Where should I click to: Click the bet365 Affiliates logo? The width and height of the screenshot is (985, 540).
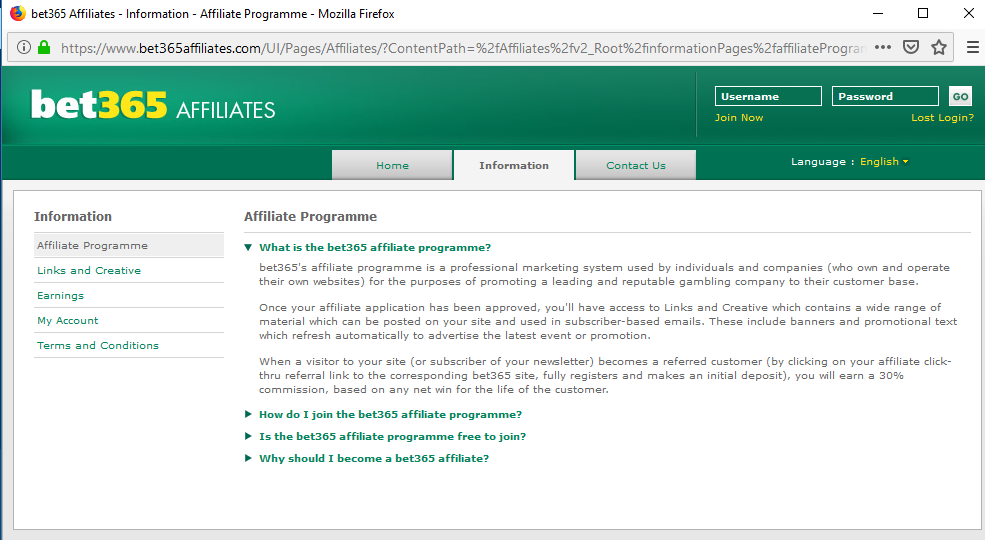click(153, 105)
